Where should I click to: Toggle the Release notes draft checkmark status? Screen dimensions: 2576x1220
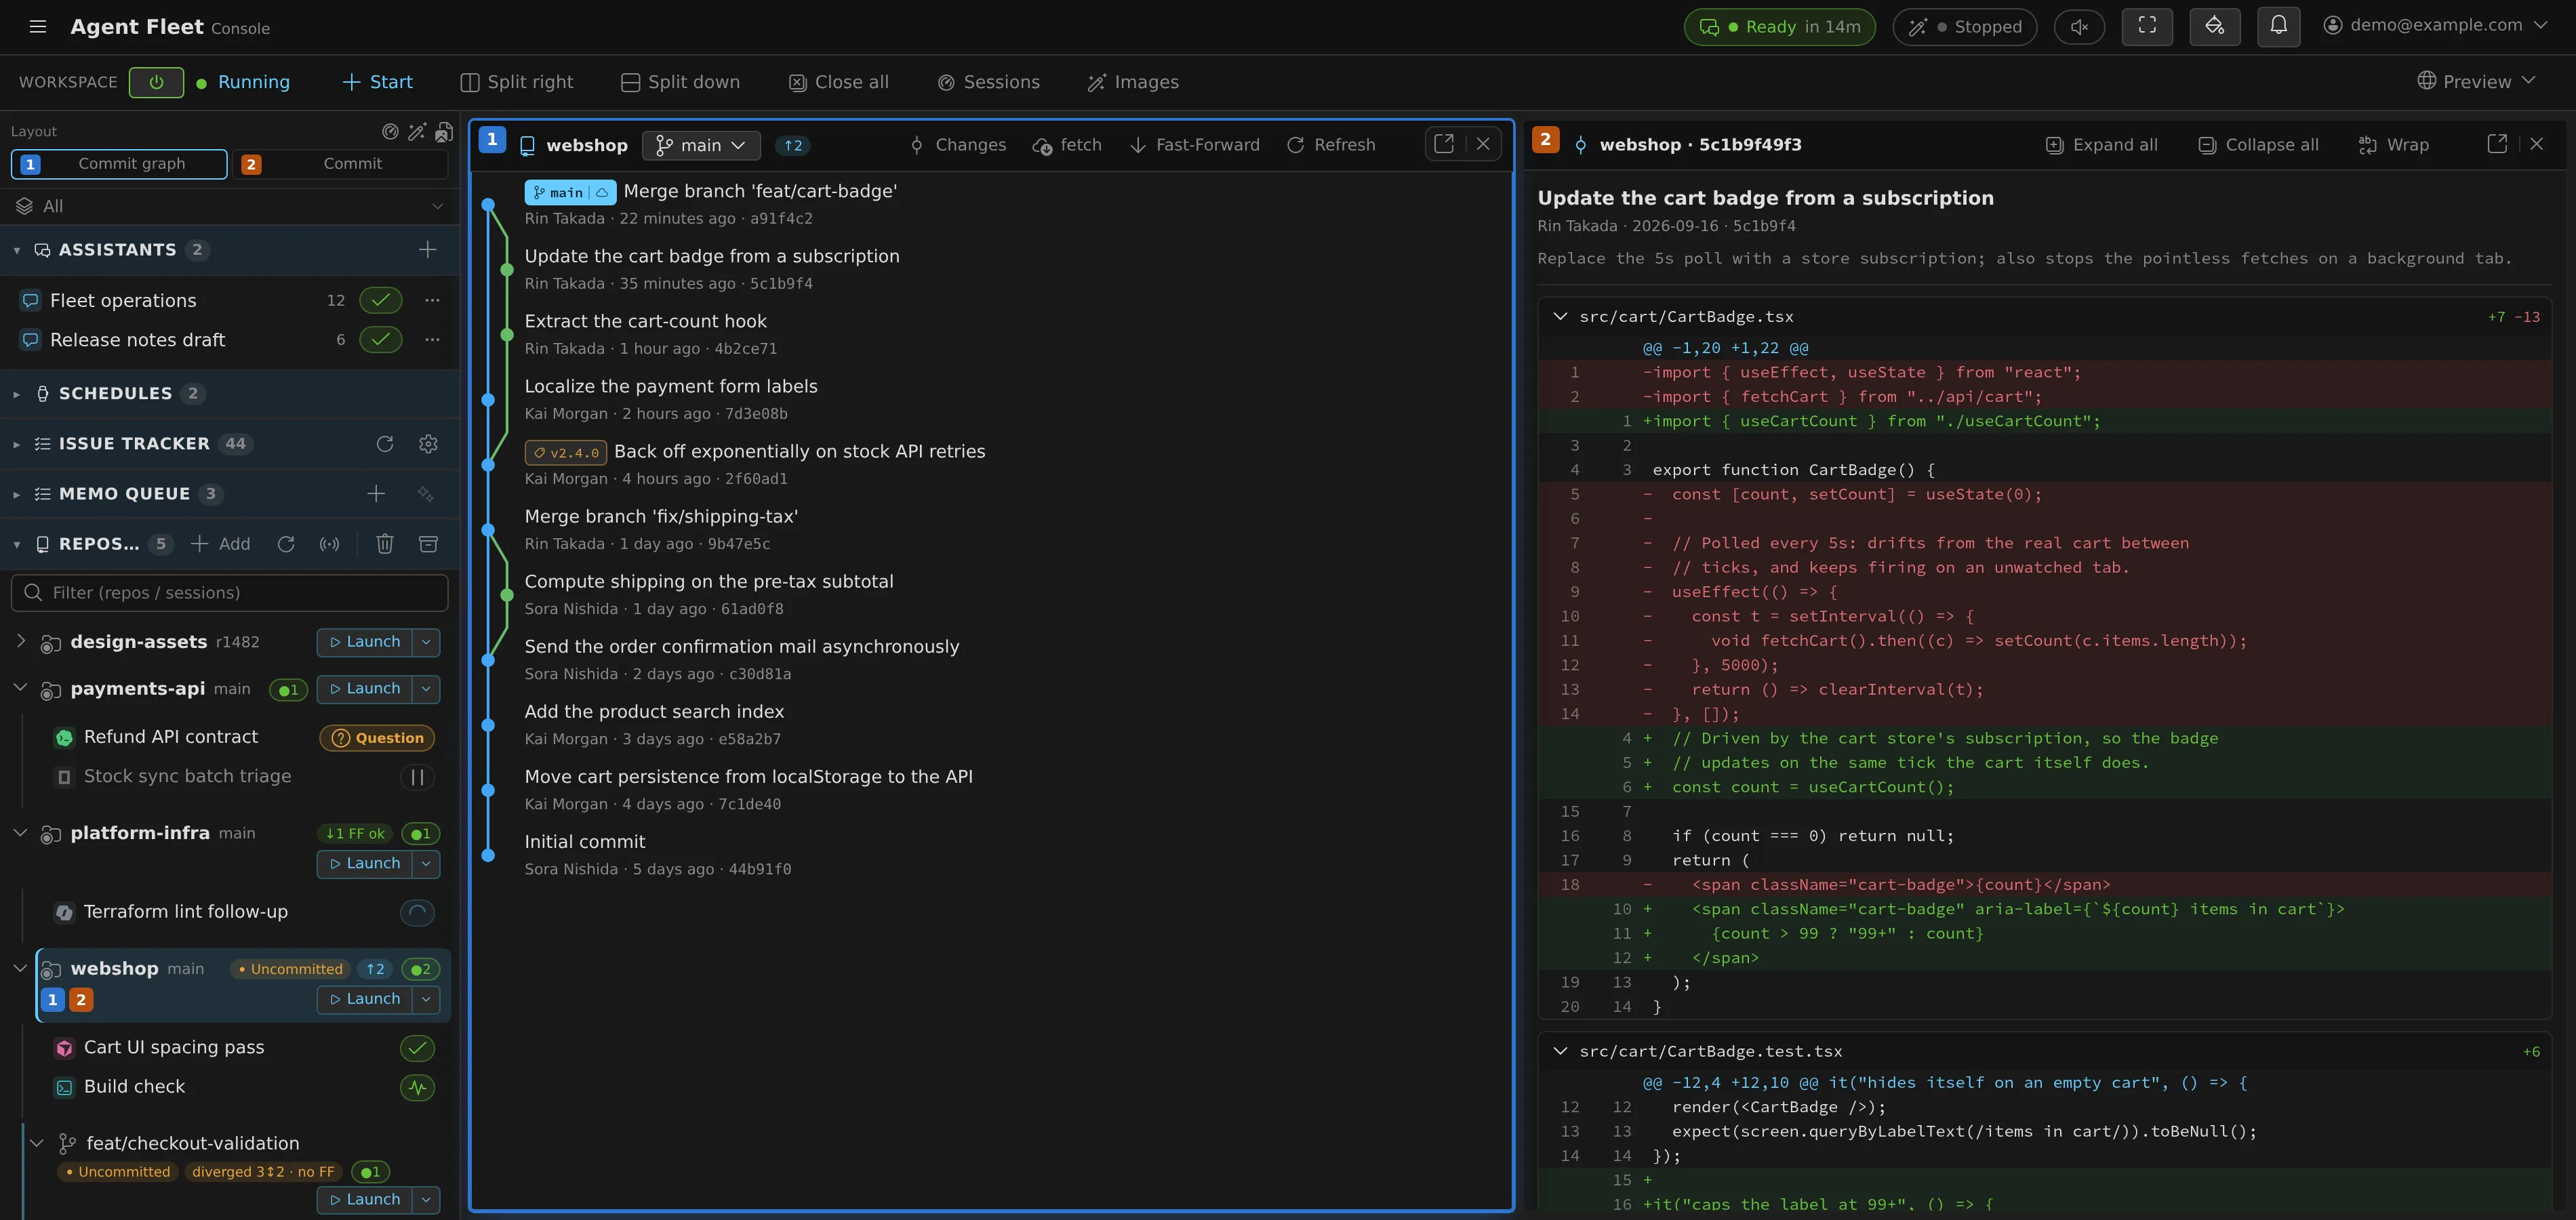381,340
